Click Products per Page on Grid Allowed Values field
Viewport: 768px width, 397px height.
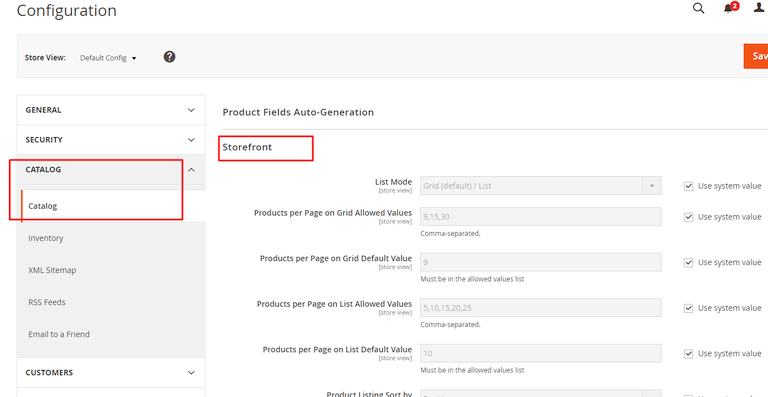(541, 216)
